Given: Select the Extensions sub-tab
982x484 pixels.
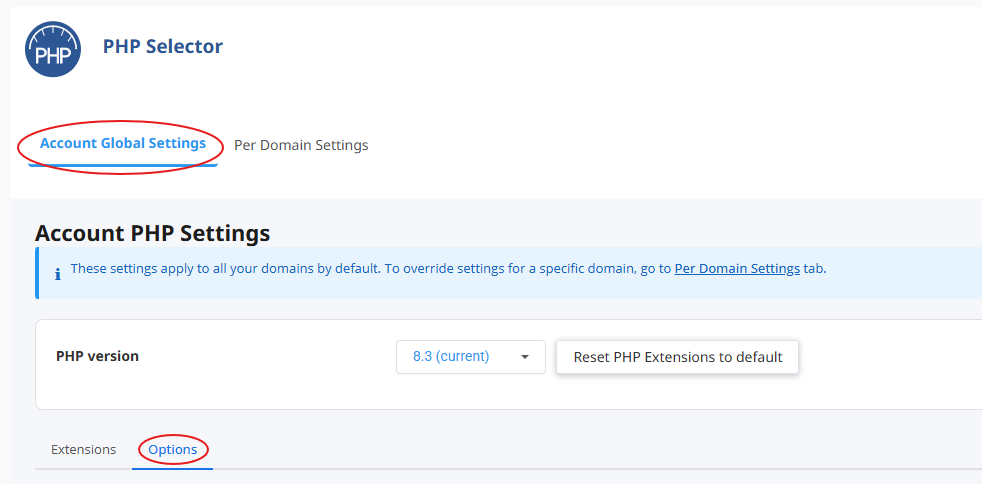Looking at the screenshot, I should coord(83,449).
